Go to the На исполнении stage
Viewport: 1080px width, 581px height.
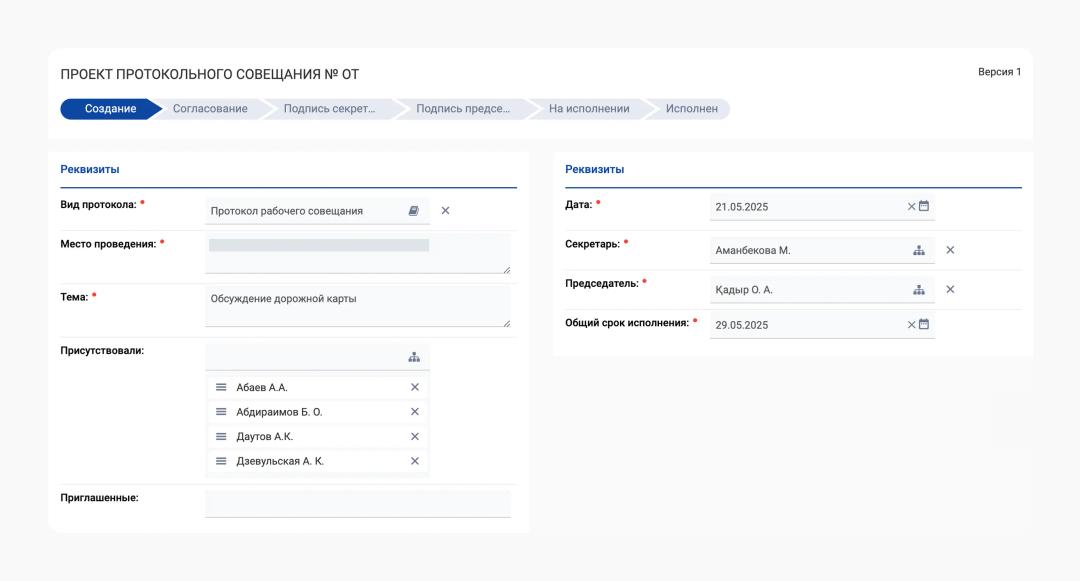tap(589, 109)
